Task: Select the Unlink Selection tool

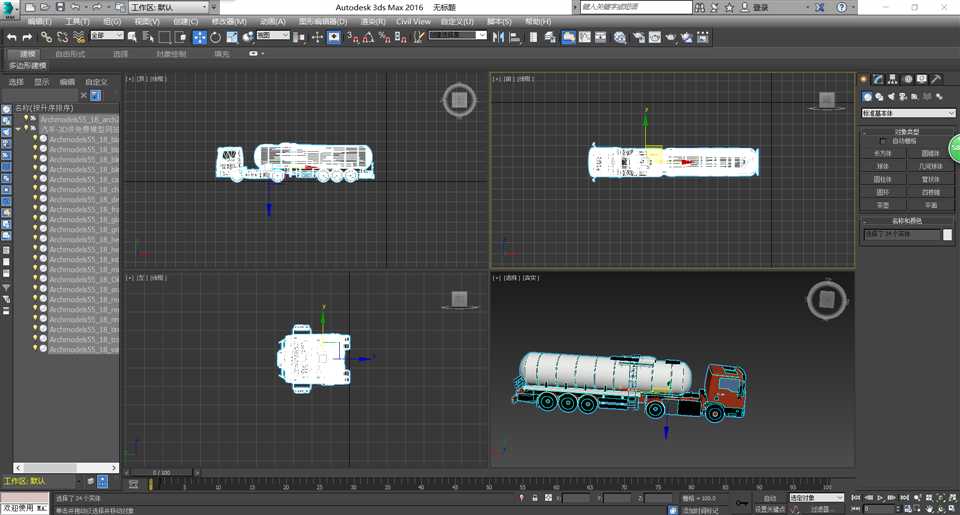Action: pyautogui.click(x=62, y=37)
